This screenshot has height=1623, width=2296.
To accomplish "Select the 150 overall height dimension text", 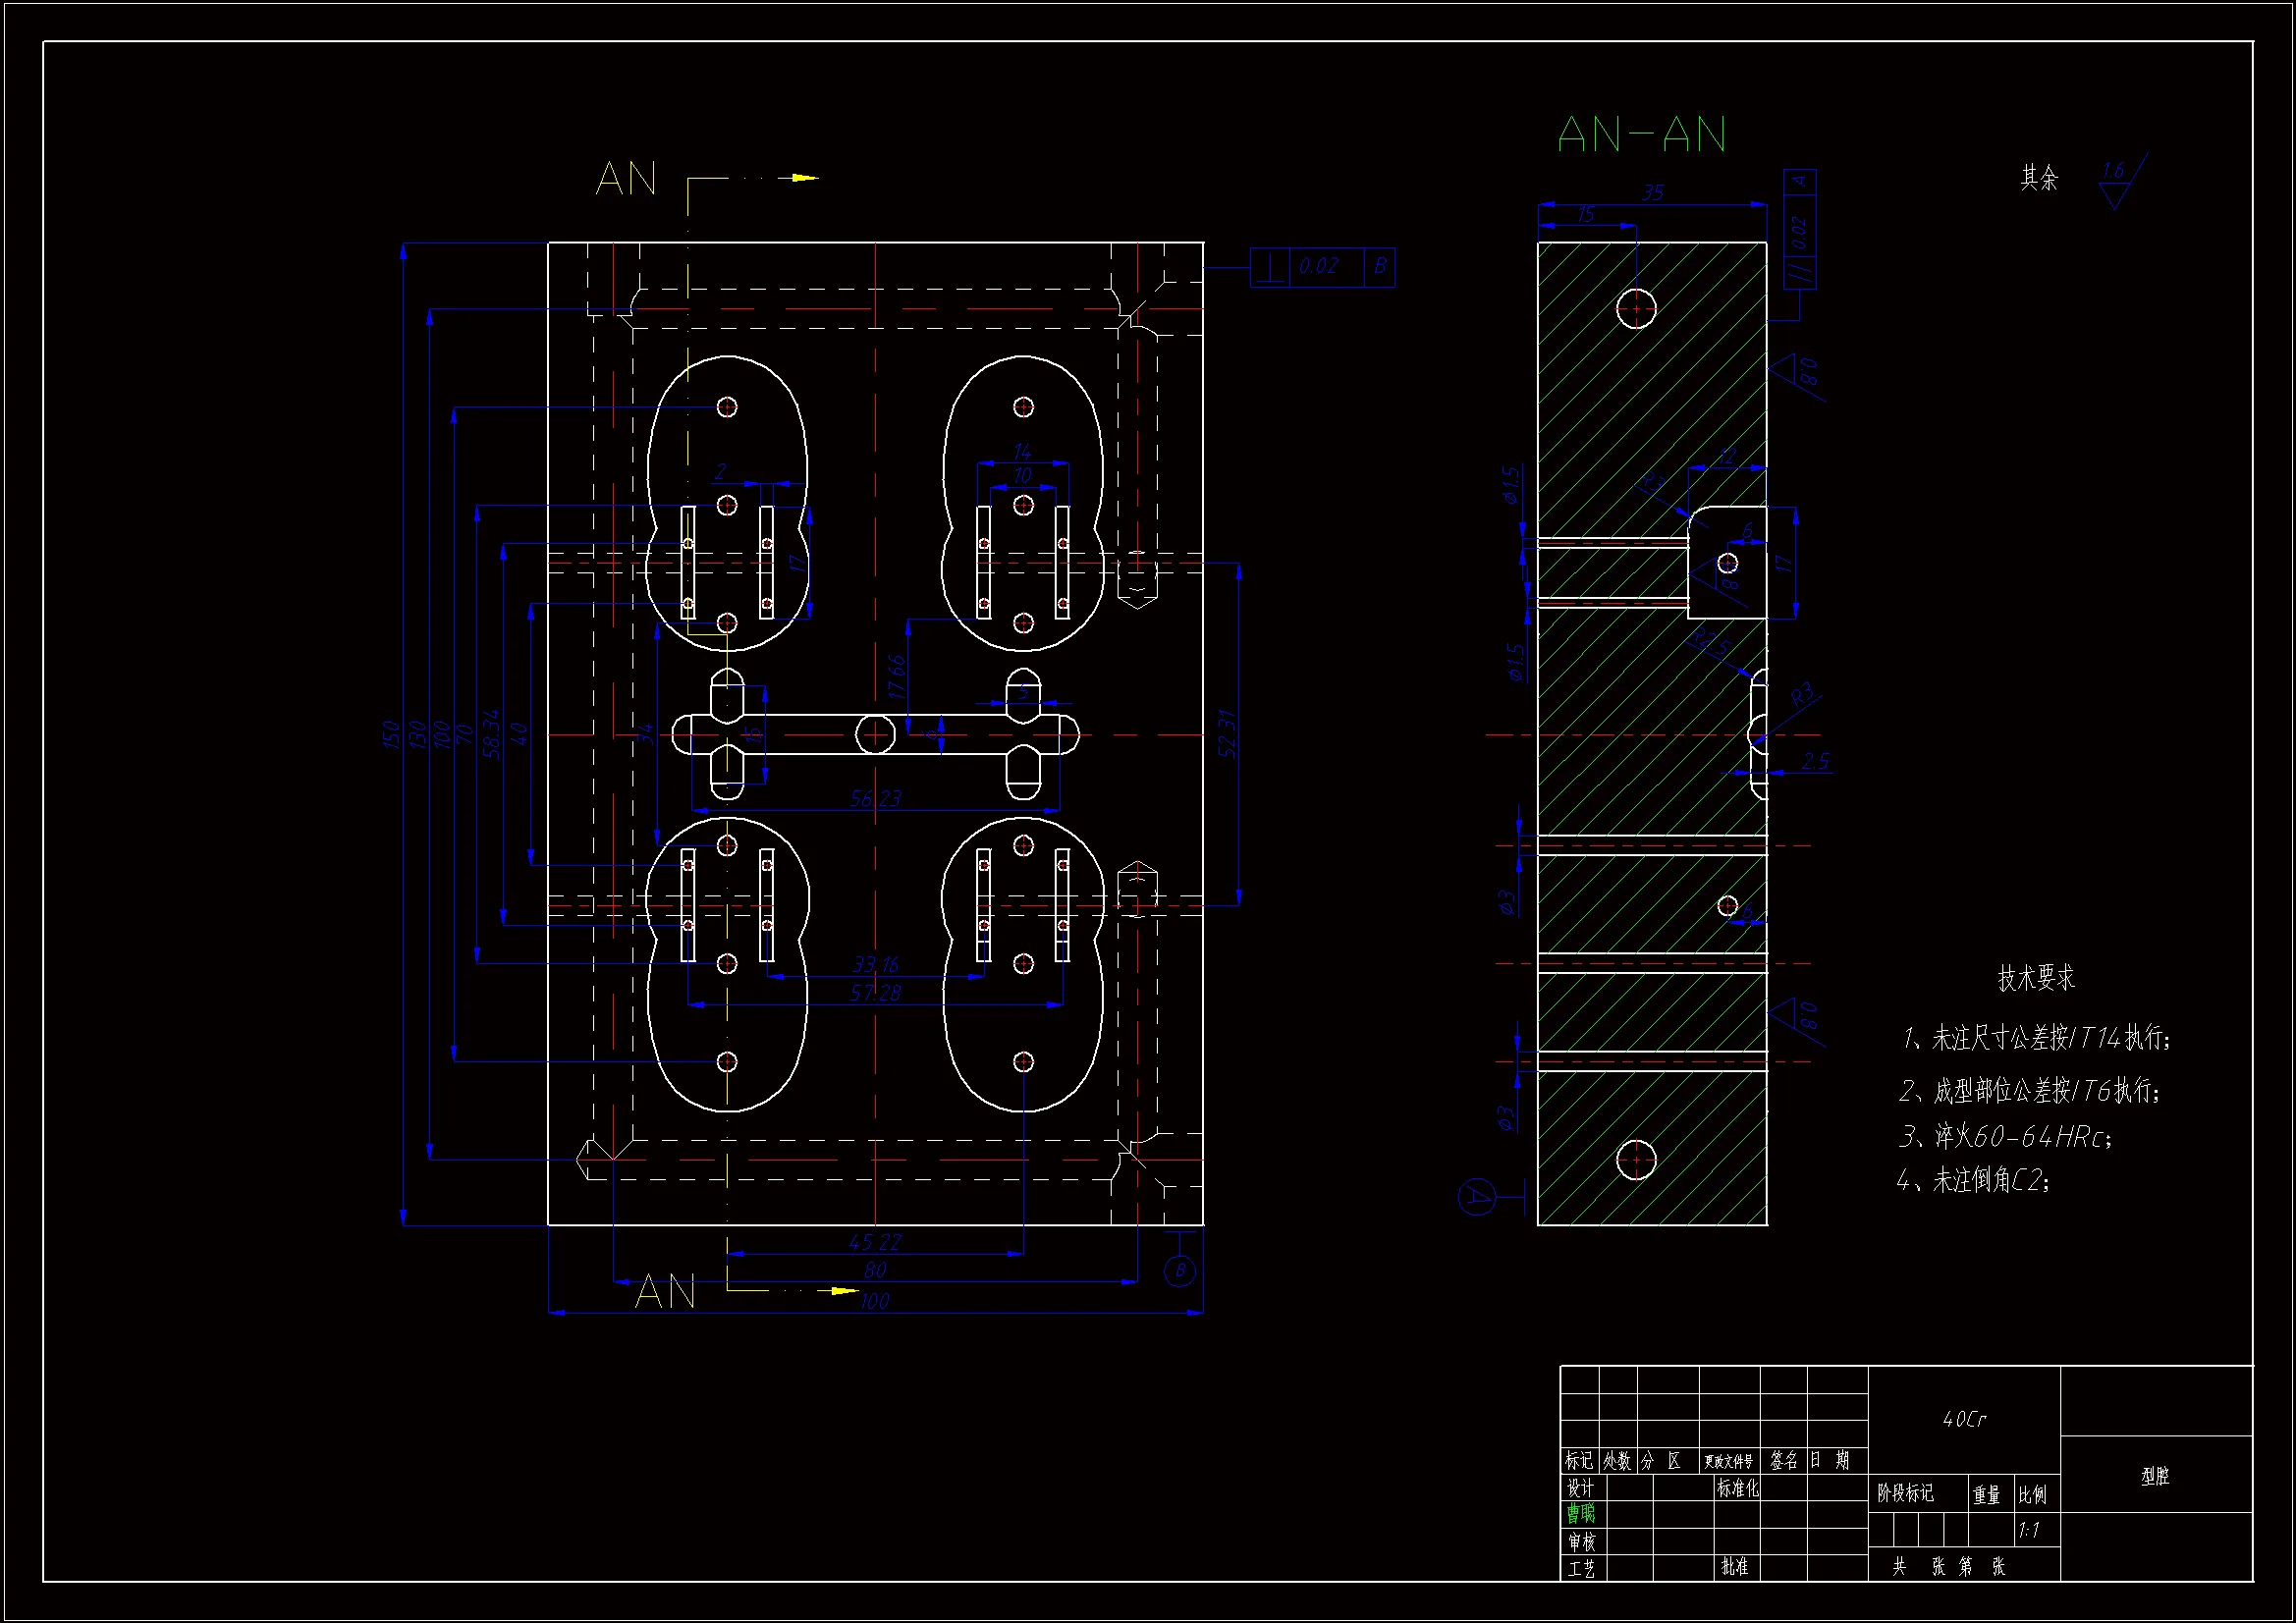I will (391, 734).
